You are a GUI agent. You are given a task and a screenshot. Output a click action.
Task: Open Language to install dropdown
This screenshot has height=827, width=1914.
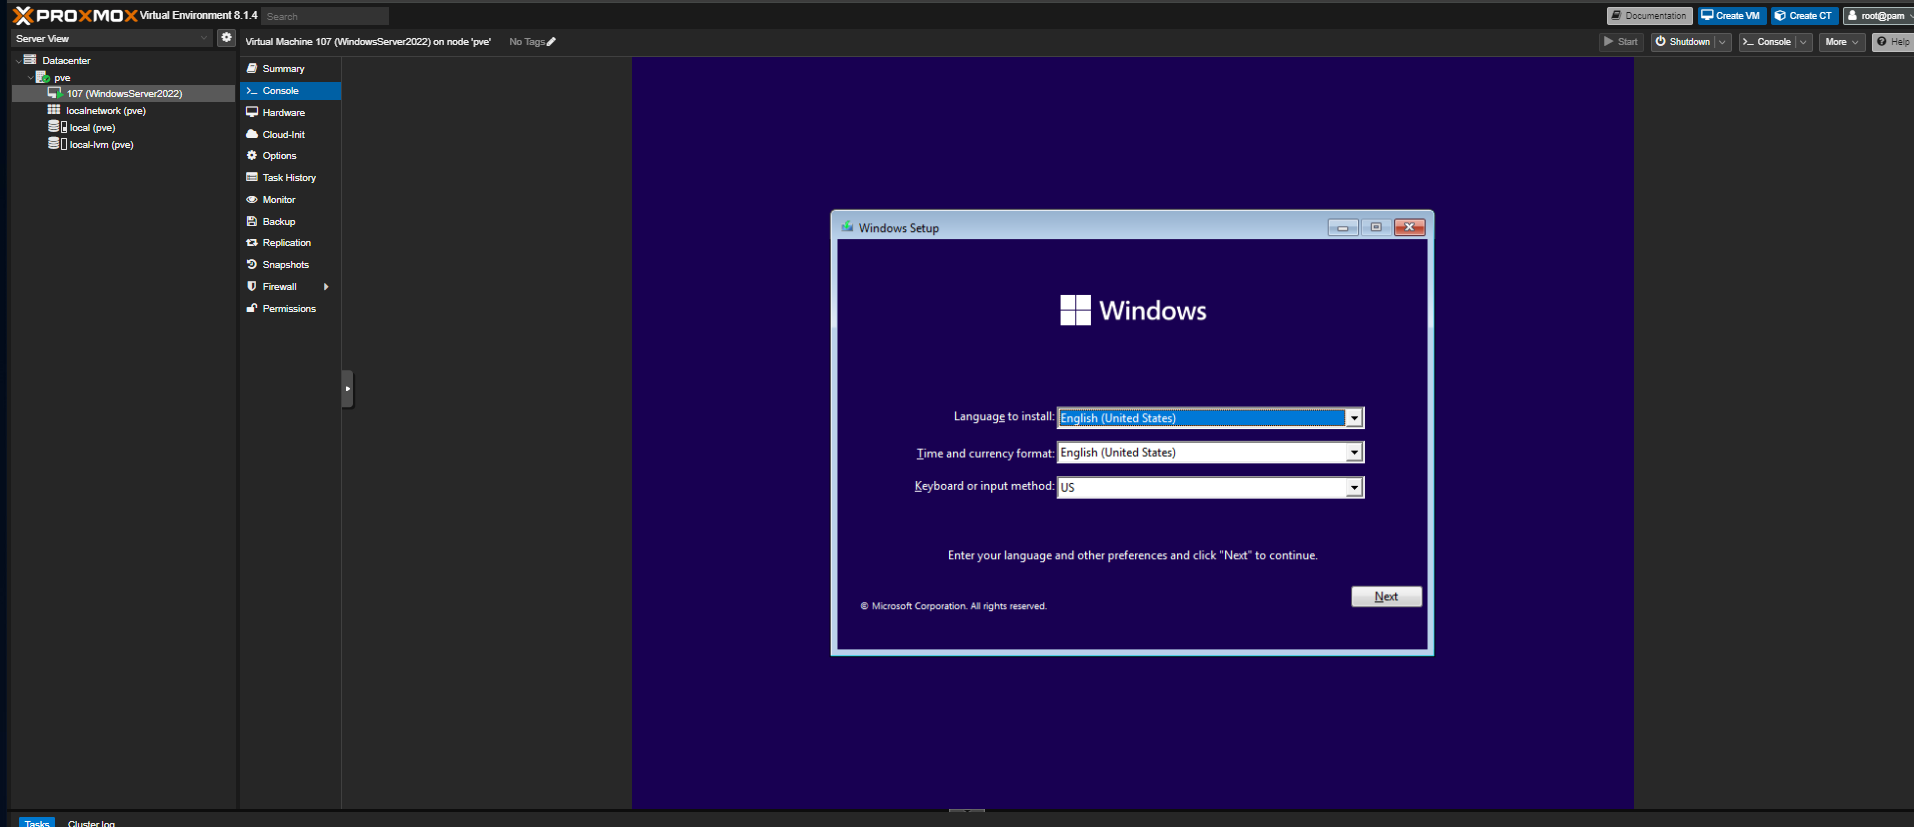click(x=1354, y=418)
